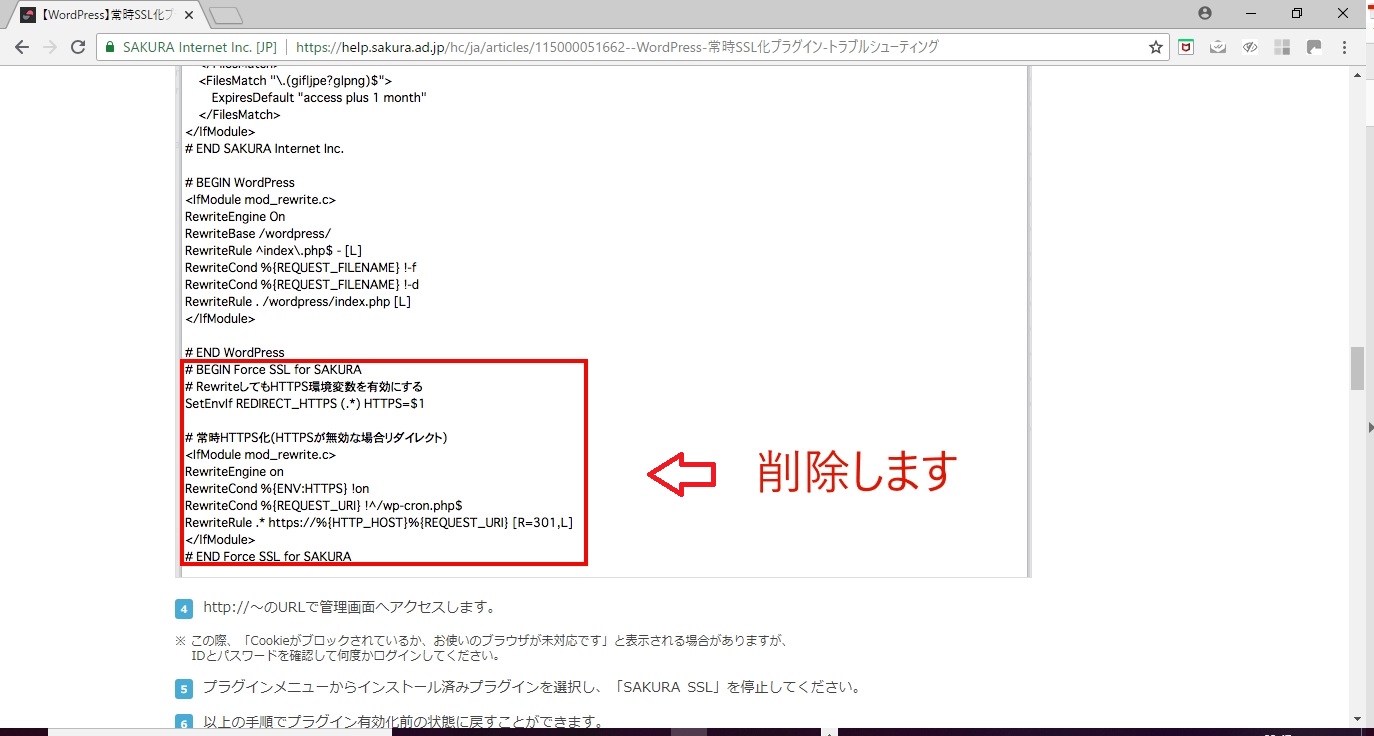Click 'ExpiresDefault "access plus 1 month"' line
1374x736 pixels.
coord(319,98)
